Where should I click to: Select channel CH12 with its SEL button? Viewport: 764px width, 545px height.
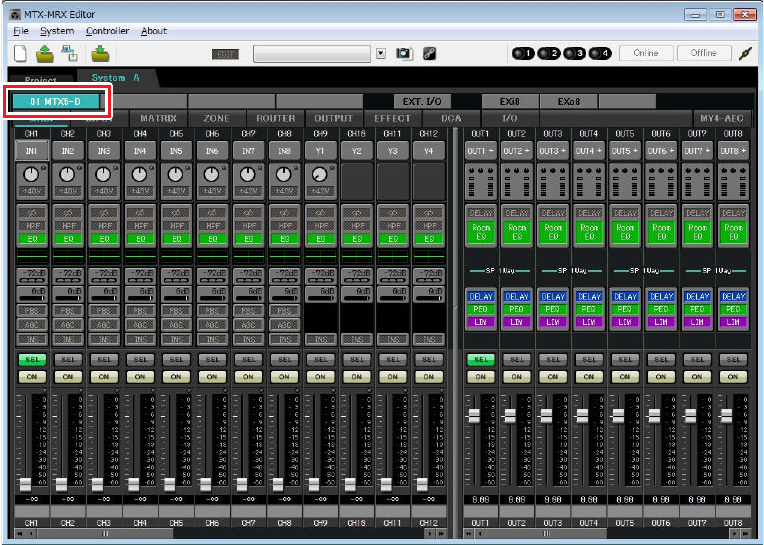point(429,359)
